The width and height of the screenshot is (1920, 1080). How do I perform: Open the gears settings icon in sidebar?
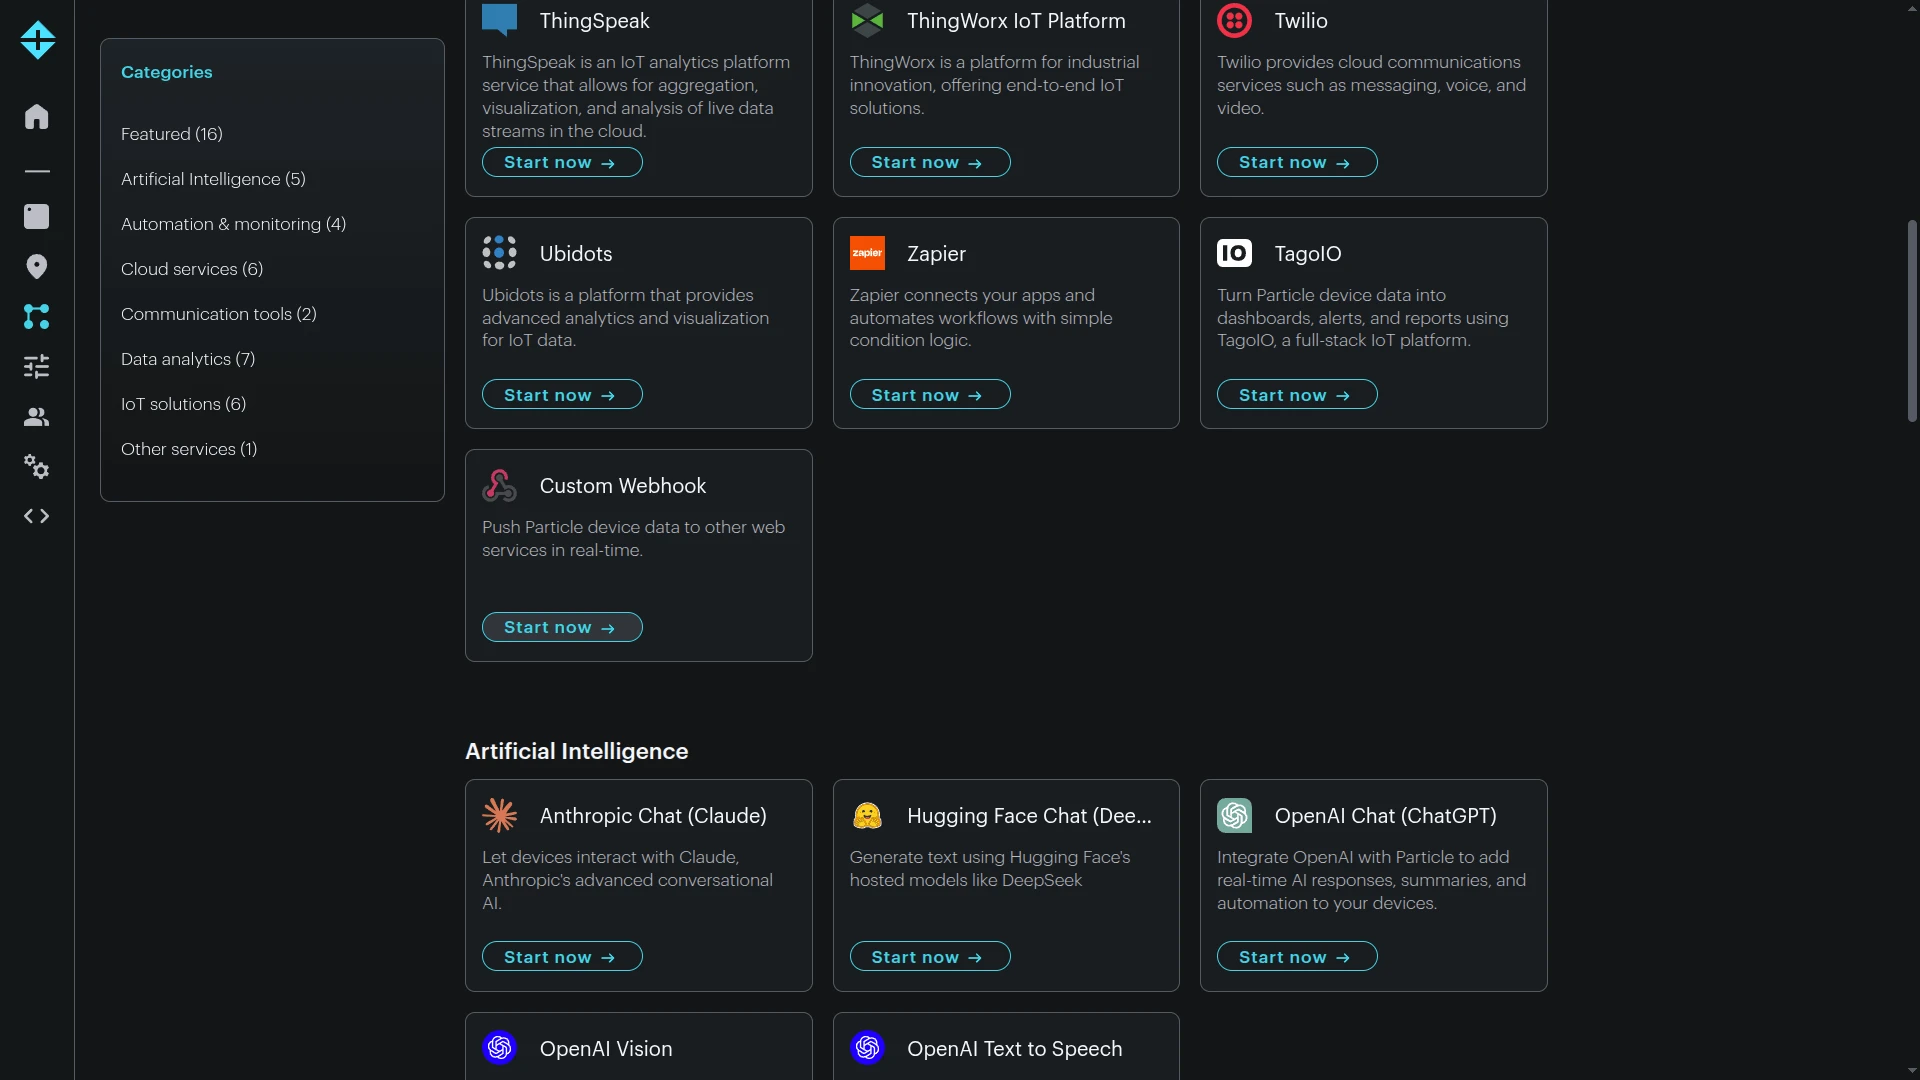coord(37,467)
